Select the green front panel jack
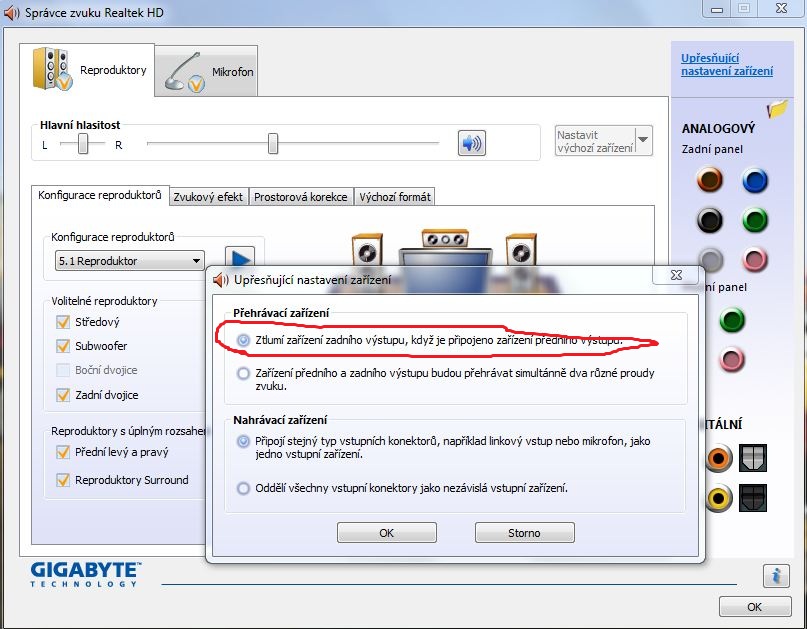This screenshot has height=629, width=807. click(x=731, y=320)
